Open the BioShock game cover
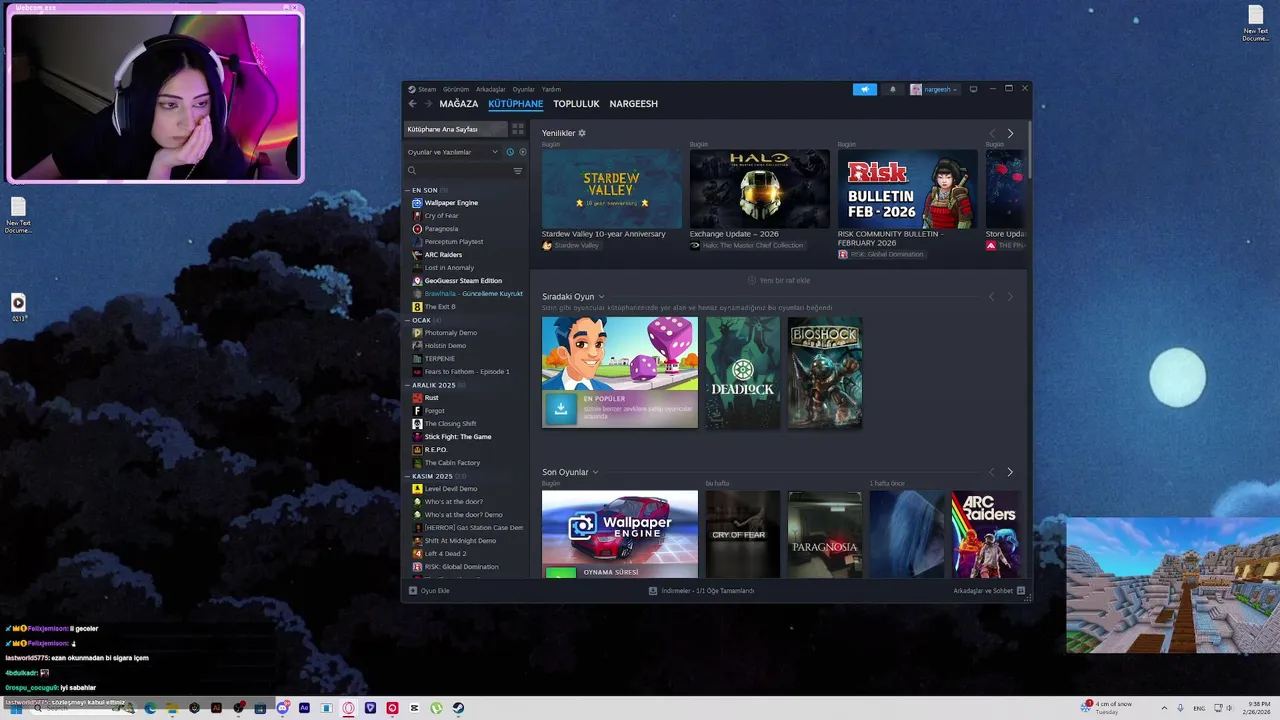The width and height of the screenshot is (1280, 720). [825, 372]
